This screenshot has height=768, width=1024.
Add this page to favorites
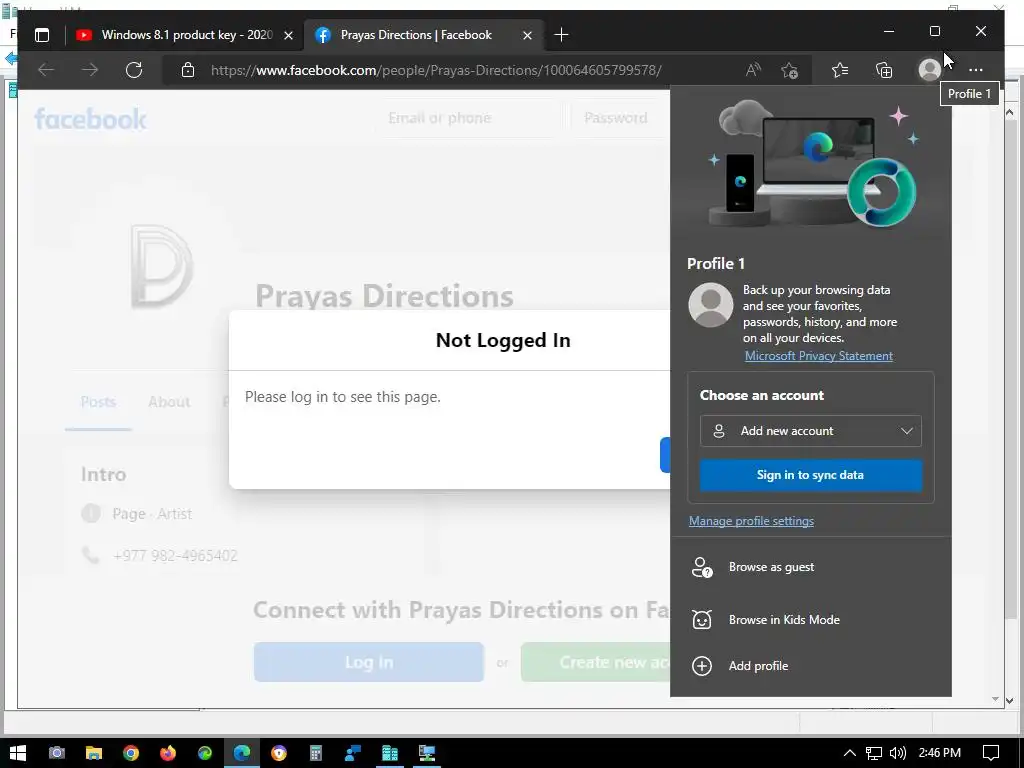click(789, 70)
